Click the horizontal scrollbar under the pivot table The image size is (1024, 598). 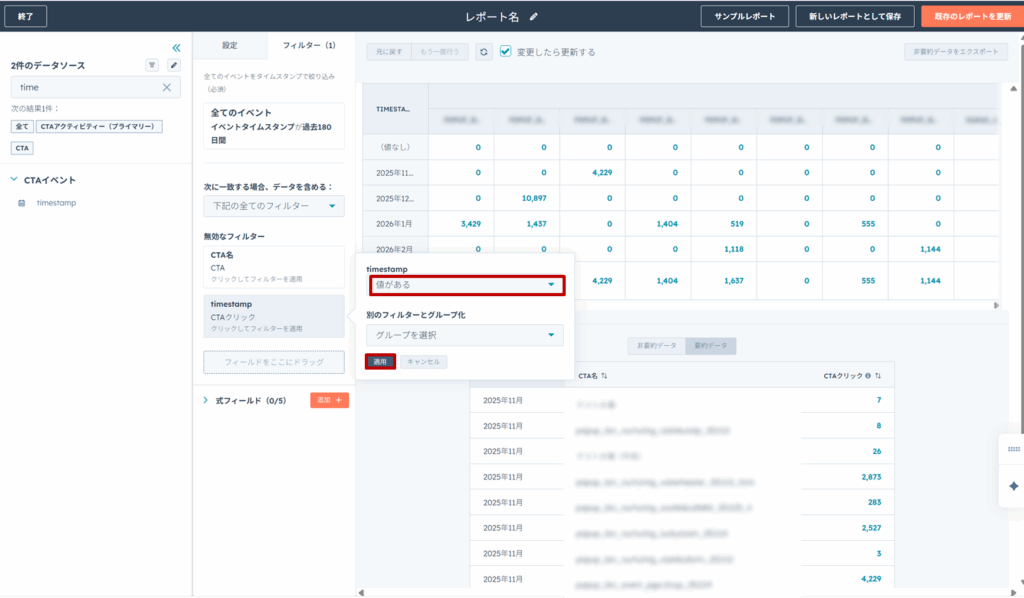[x=680, y=306]
